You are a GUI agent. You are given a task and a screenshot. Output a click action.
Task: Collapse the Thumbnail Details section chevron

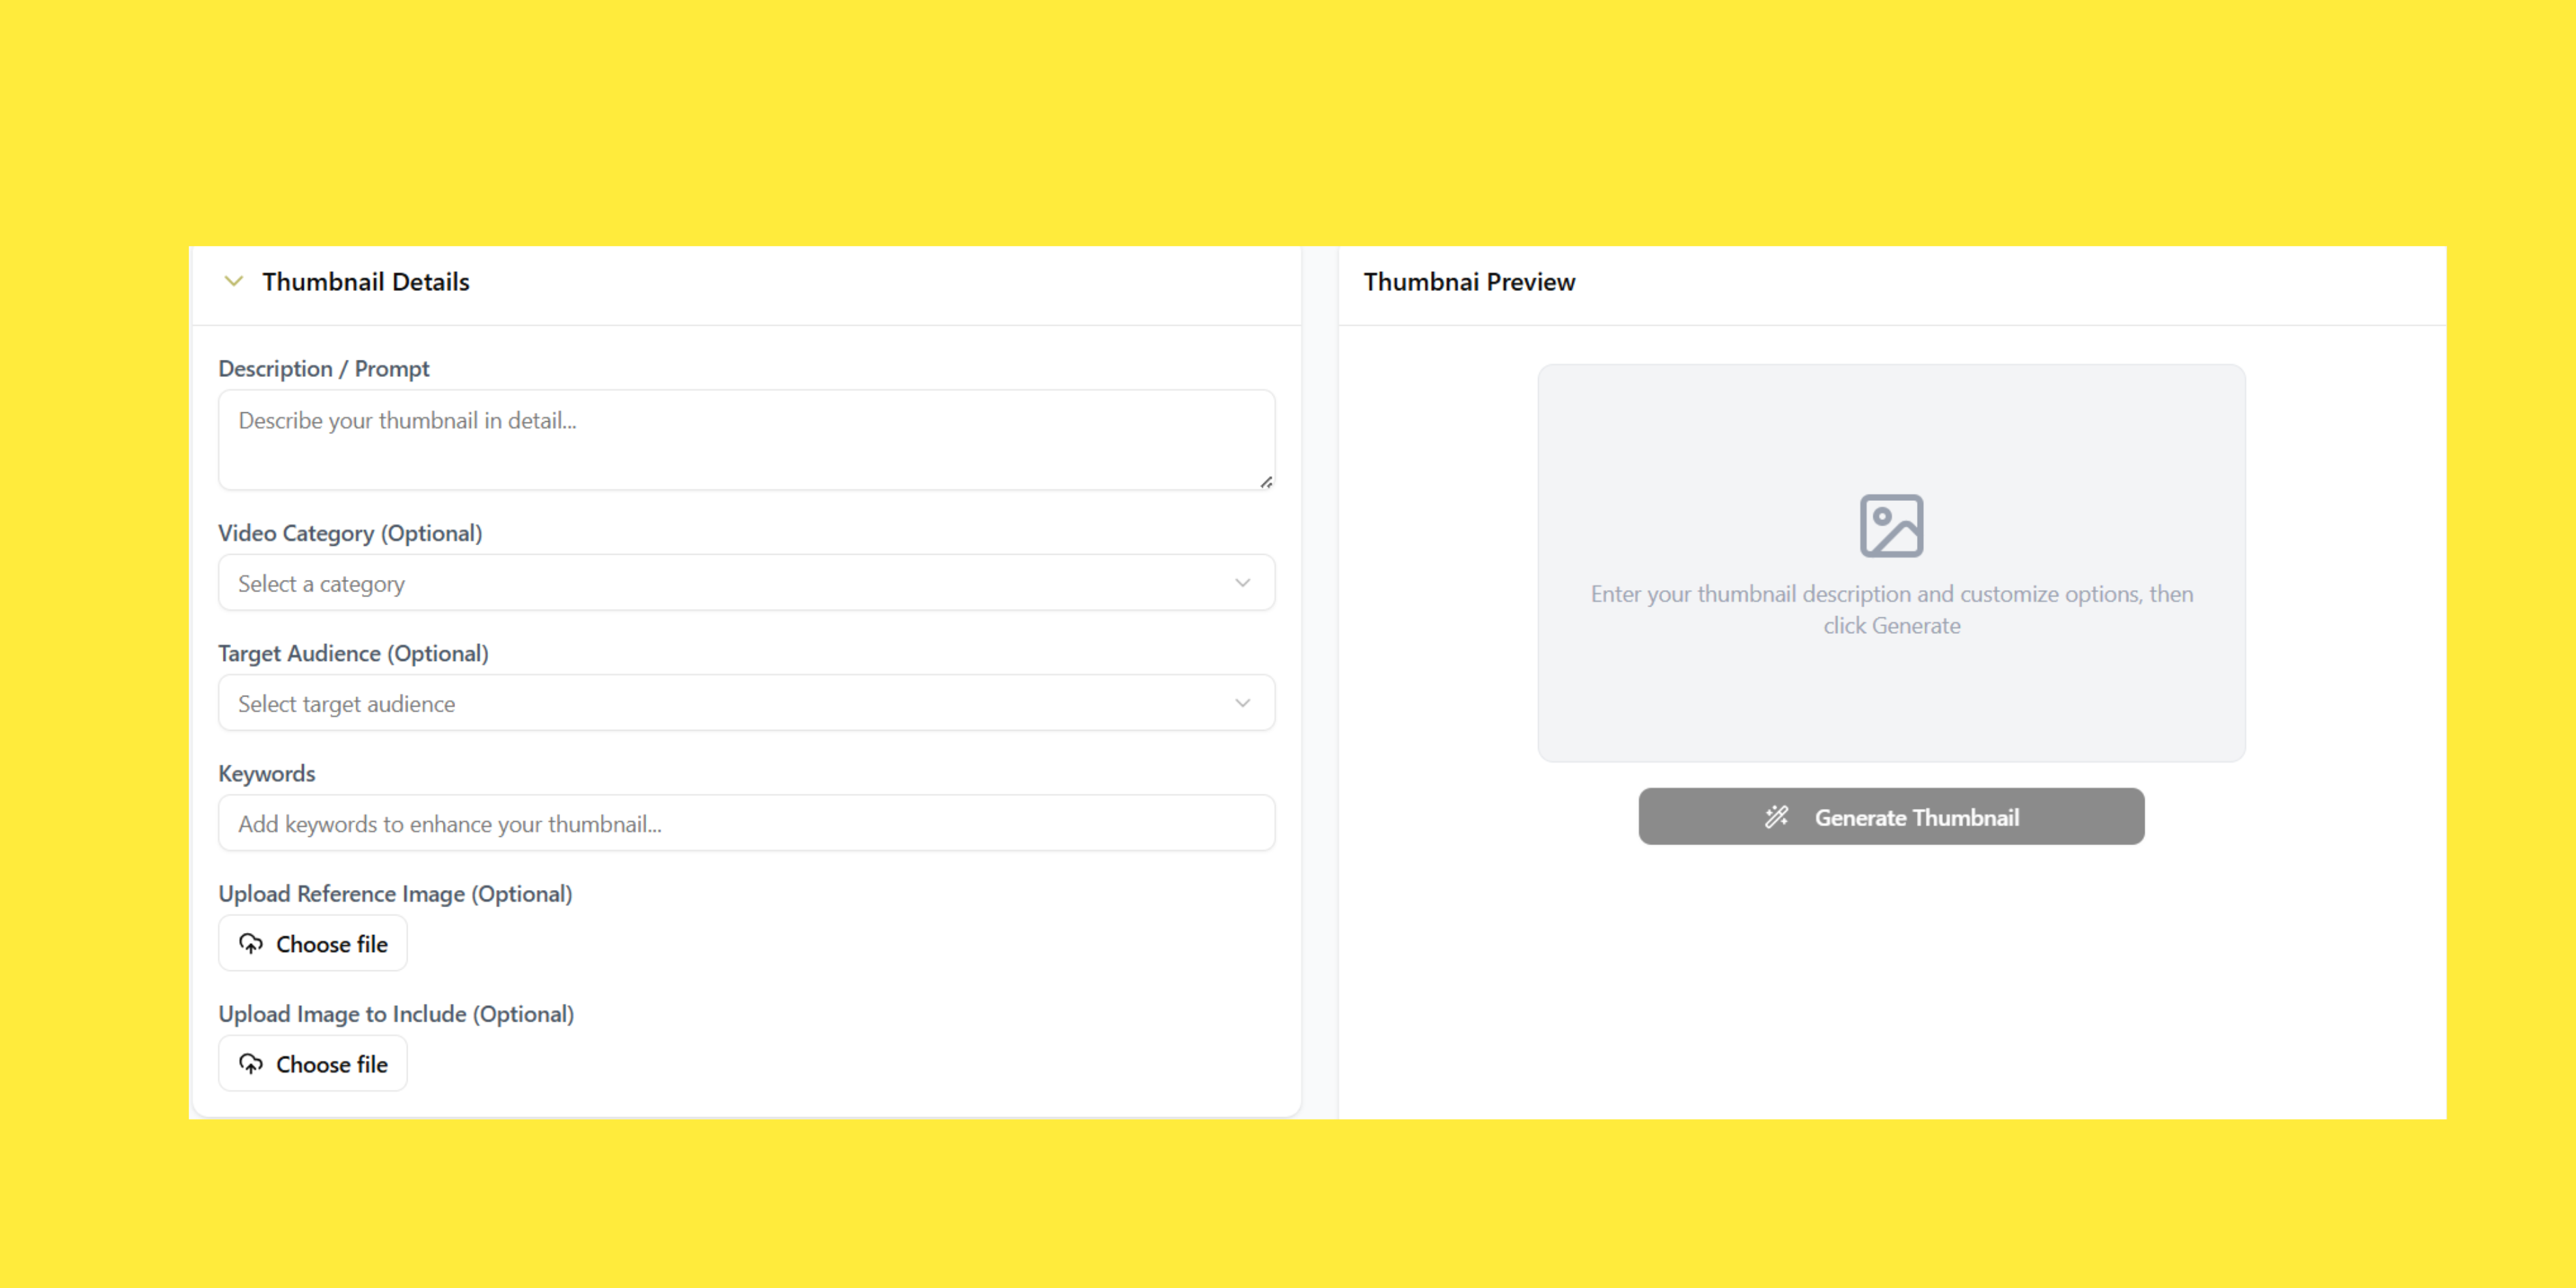coord(233,282)
